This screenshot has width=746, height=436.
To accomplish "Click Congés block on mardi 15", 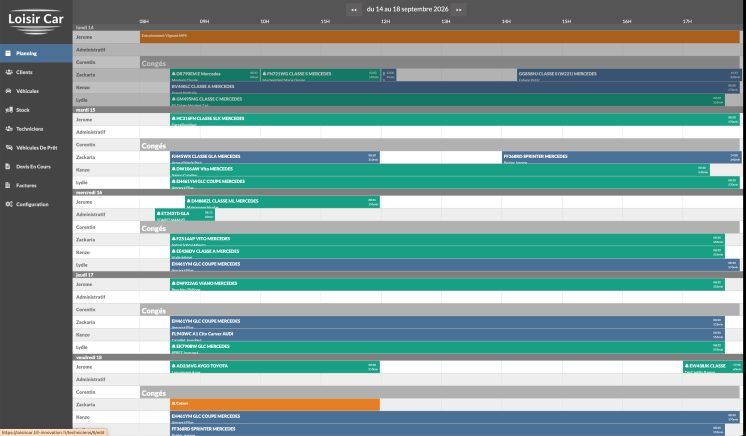I will [x=440, y=145].
